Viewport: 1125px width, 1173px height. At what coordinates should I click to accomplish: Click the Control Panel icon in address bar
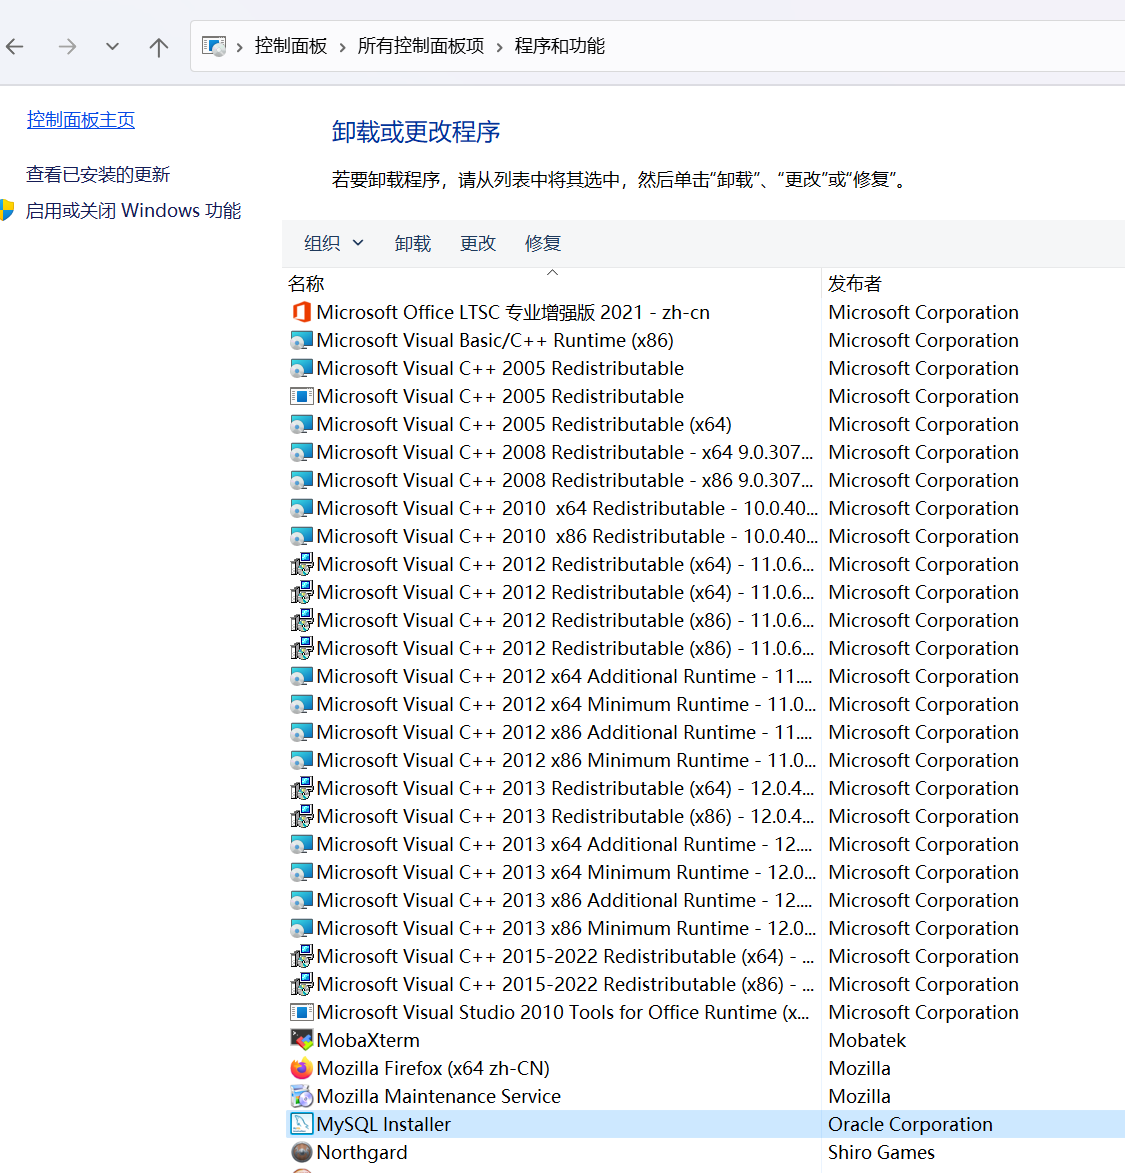click(214, 46)
